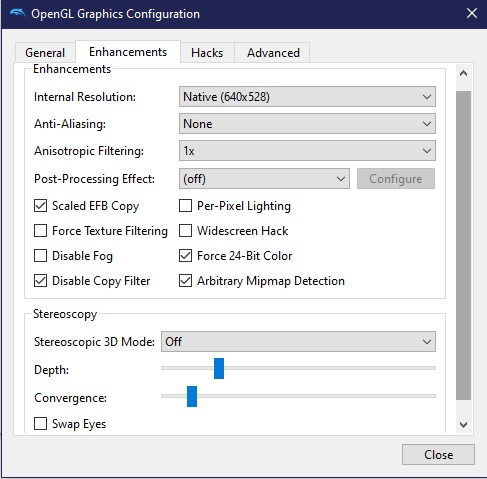487x479 pixels.
Task: Expand the Post-Processing Effect dropdown
Action: click(x=264, y=179)
